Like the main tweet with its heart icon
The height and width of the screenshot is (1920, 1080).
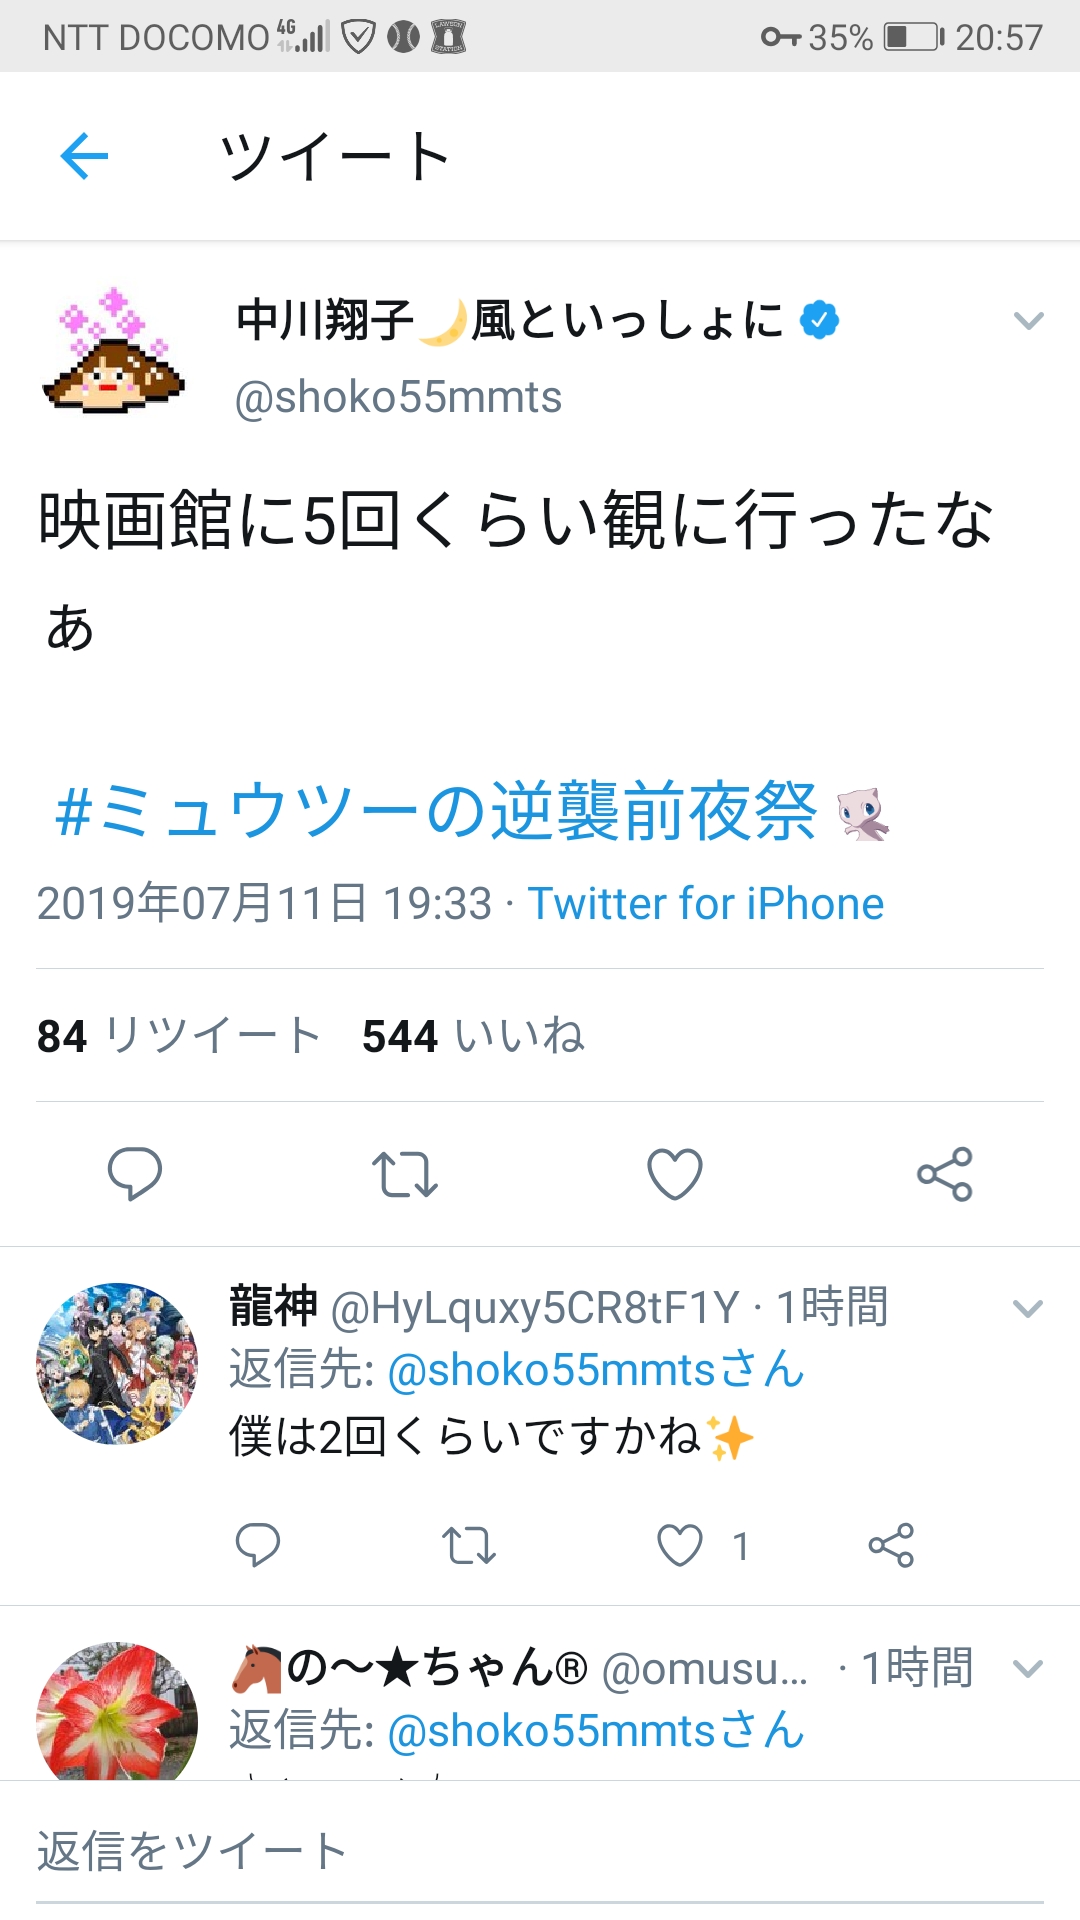point(675,1174)
